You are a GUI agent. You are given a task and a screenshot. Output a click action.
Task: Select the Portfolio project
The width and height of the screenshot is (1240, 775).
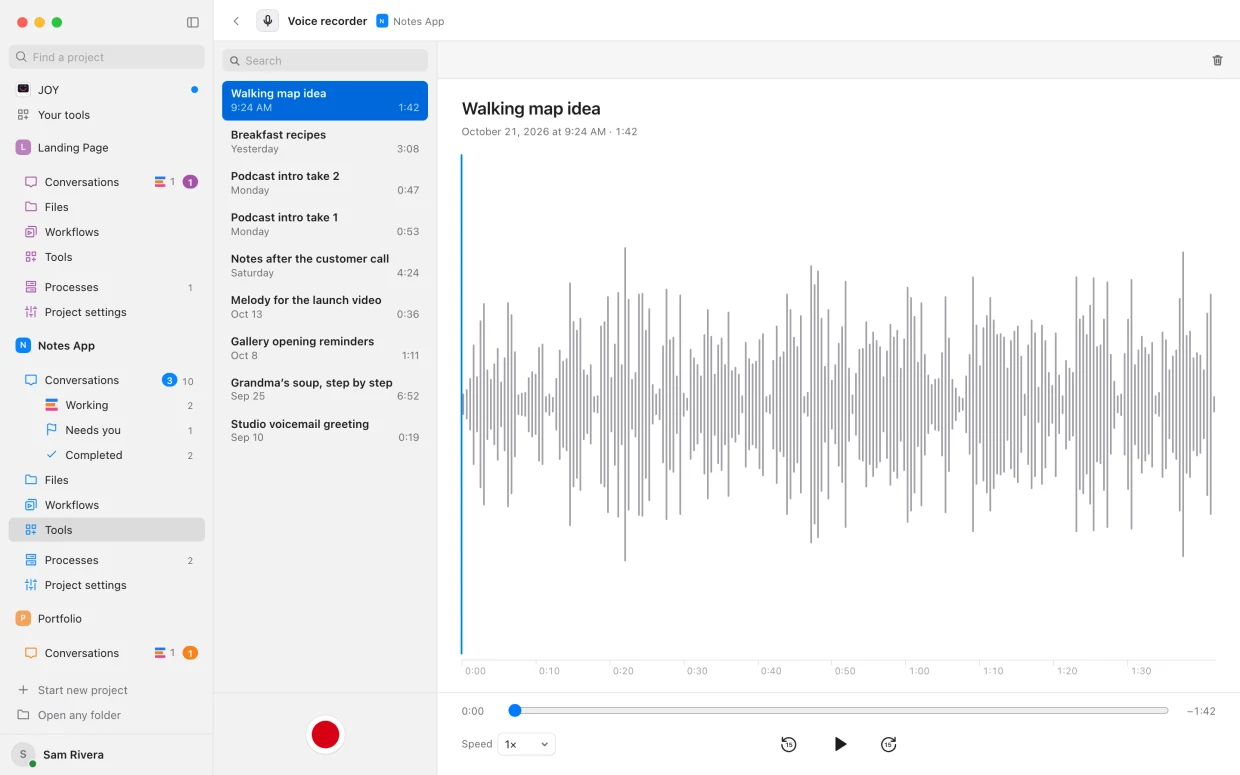click(x=107, y=619)
